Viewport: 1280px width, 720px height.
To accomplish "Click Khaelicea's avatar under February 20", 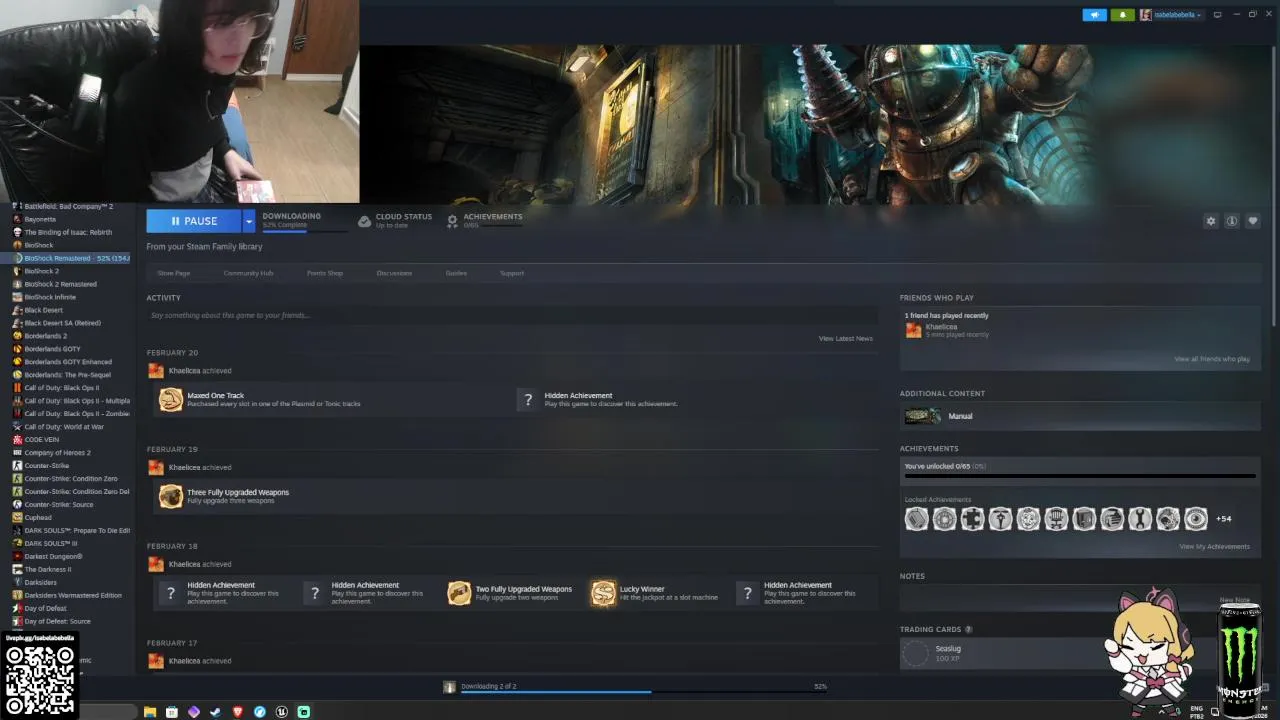I will coord(155,371).
